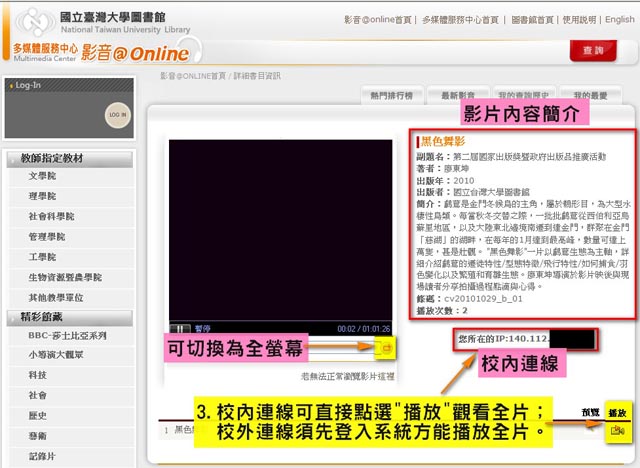Click the 教師指定教材 section header
640x468 pixels.
(70, 159)
